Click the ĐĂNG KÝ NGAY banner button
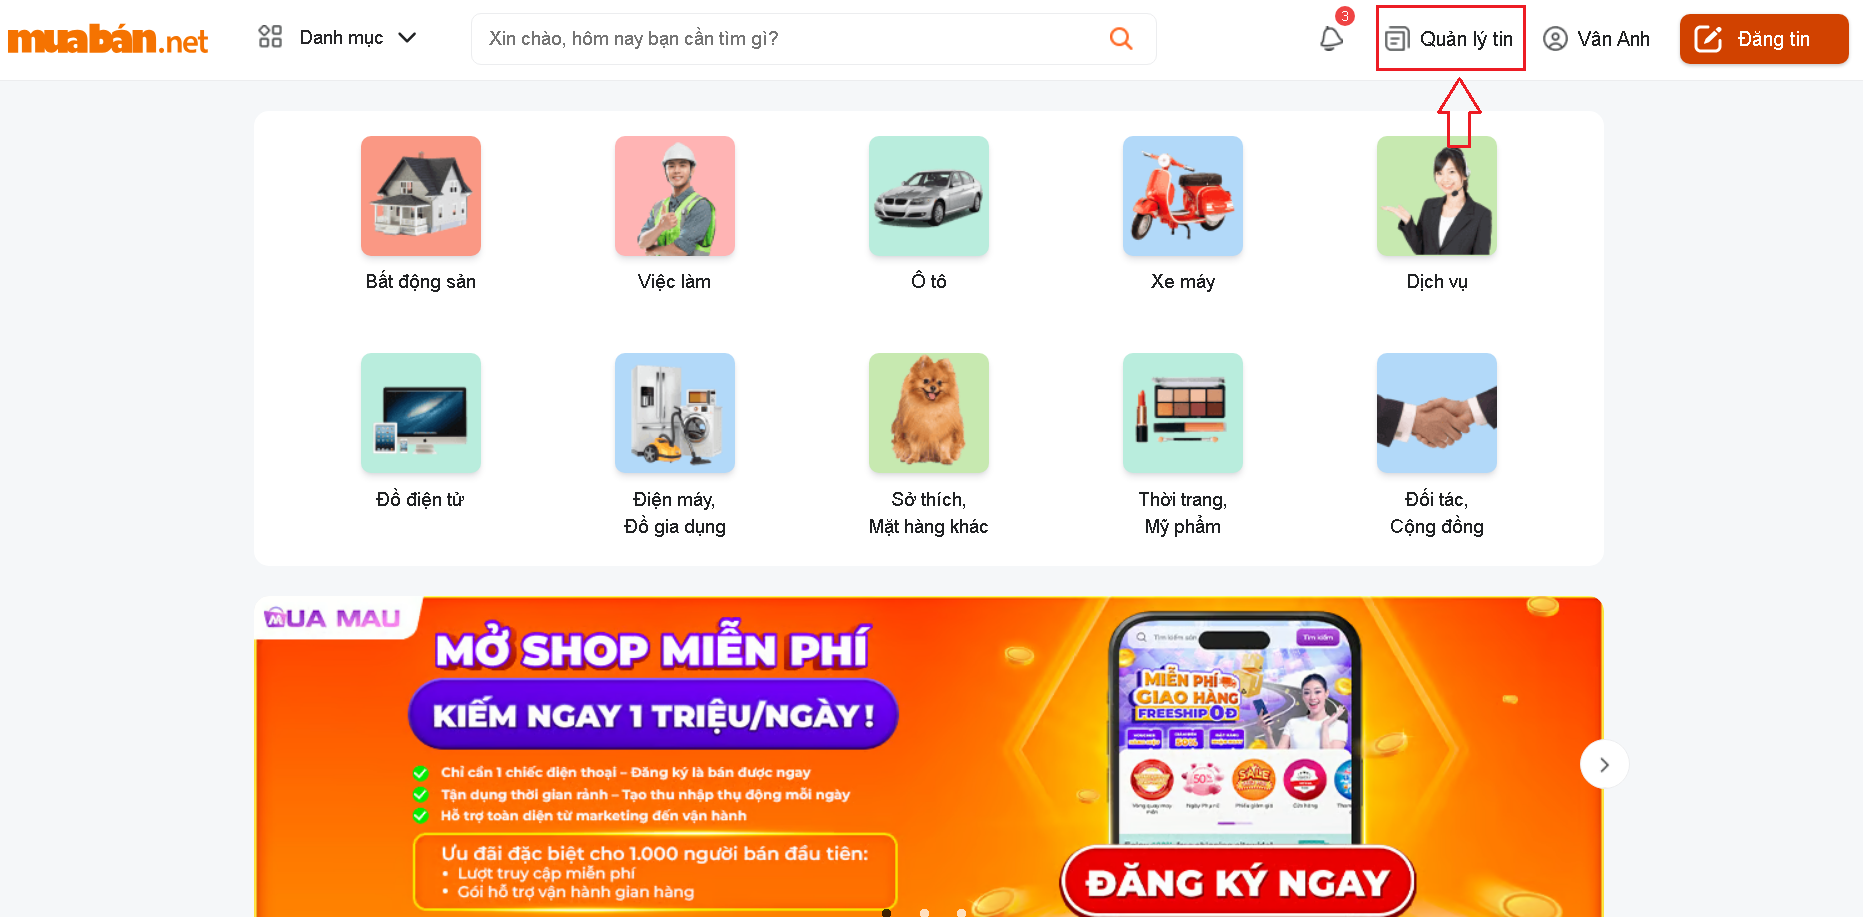Viewport: 1863px width, 917px height. coord(1238,882)
